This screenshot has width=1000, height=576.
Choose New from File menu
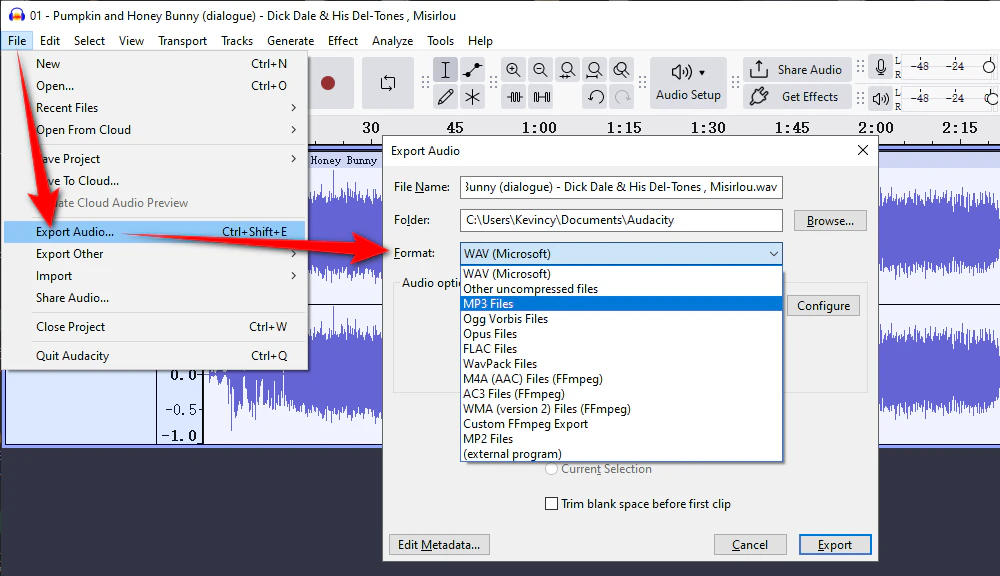click(x=154, y=64)
